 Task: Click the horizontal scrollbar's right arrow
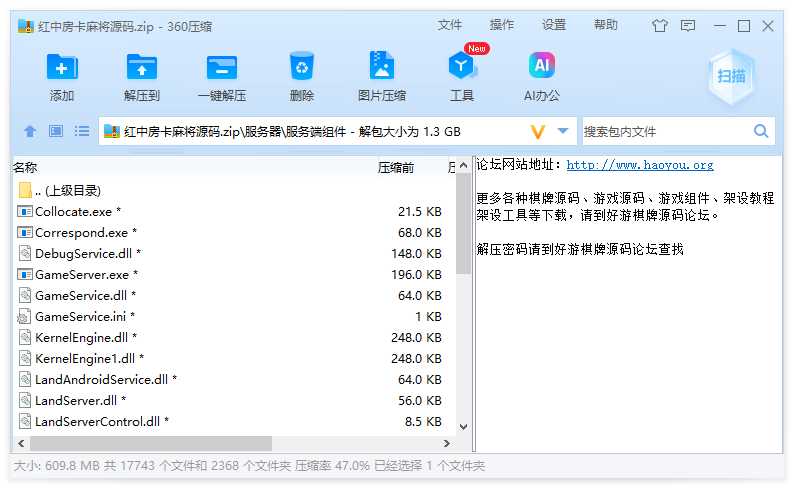[446, 443]
